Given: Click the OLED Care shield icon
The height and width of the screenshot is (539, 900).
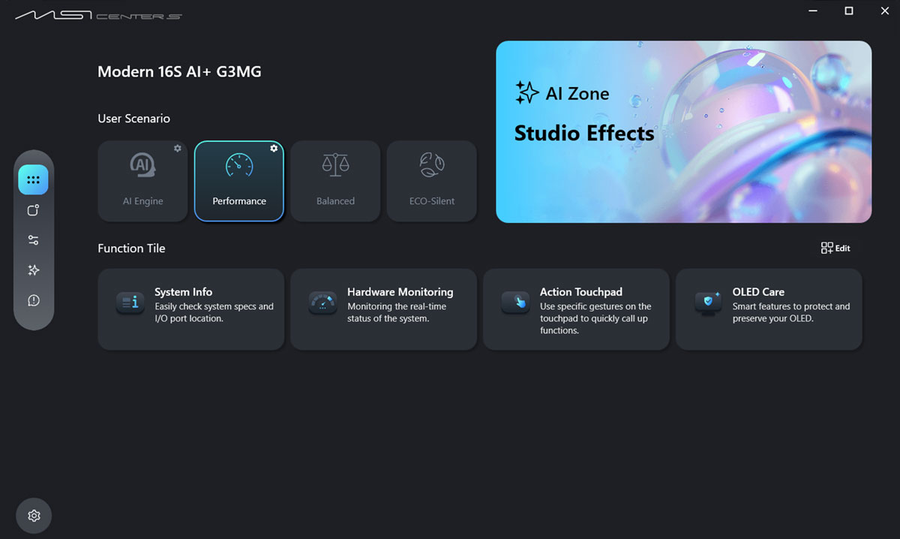Looking at the screenshot, I should pos(708,302).
